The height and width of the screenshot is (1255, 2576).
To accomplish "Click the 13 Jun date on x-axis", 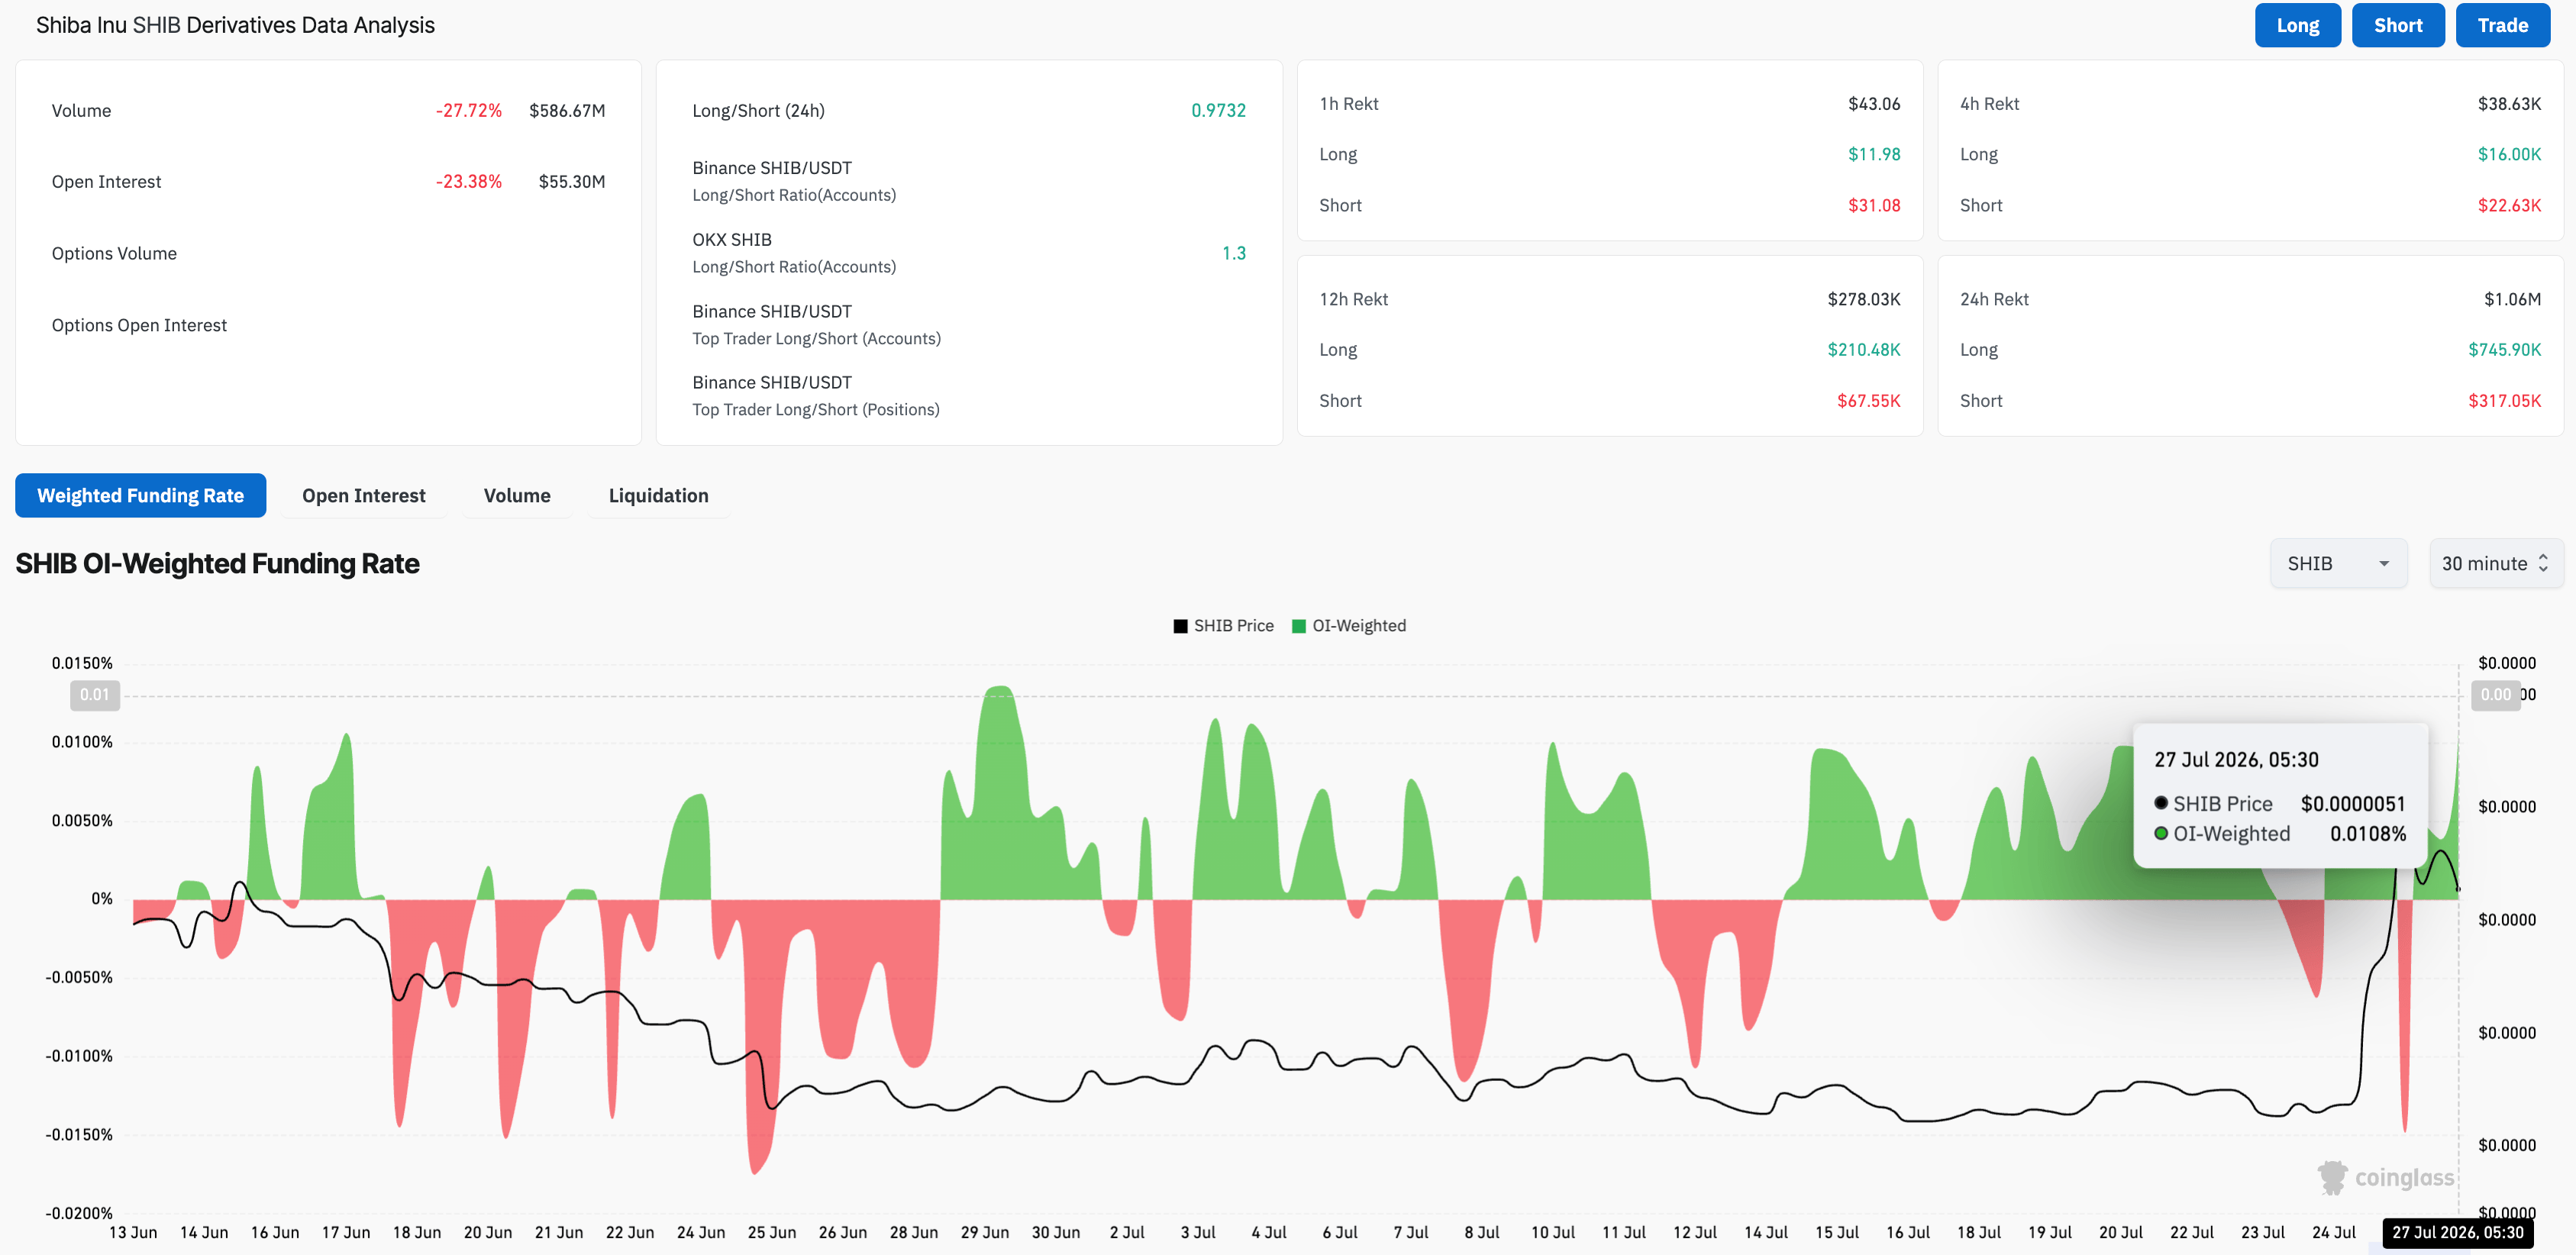I will (133, 1233).
